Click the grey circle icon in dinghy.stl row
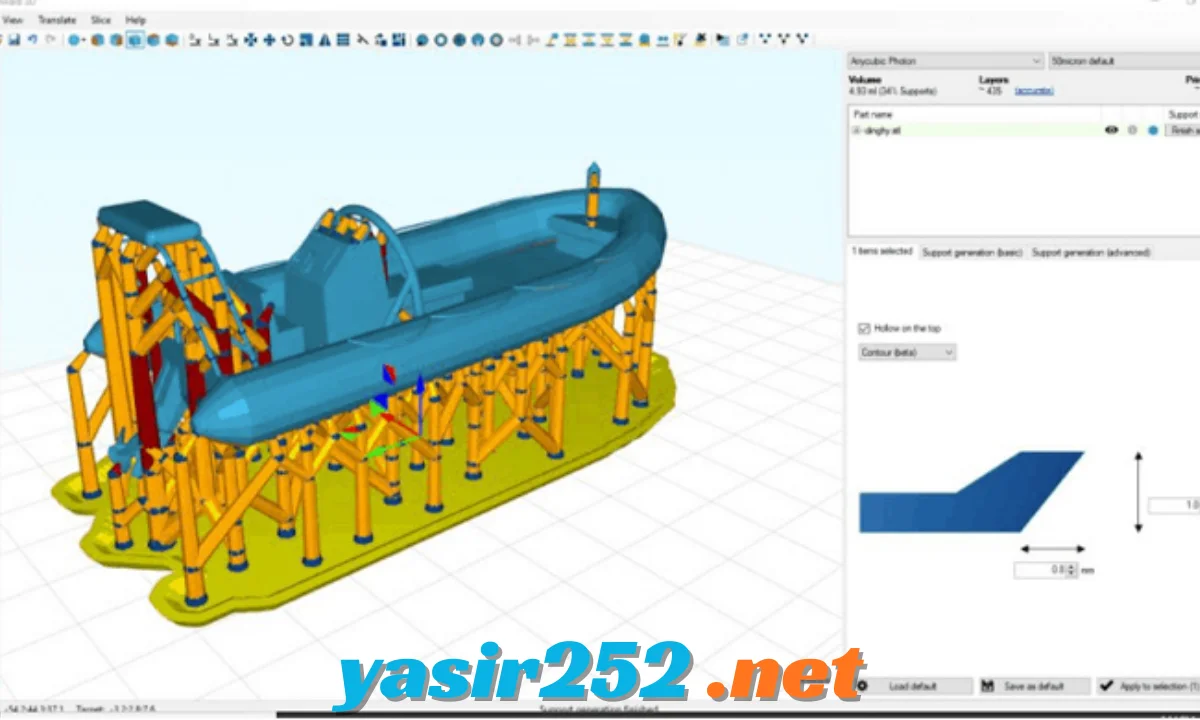Screen dimensions: 1200x720 click(1132, 130)
